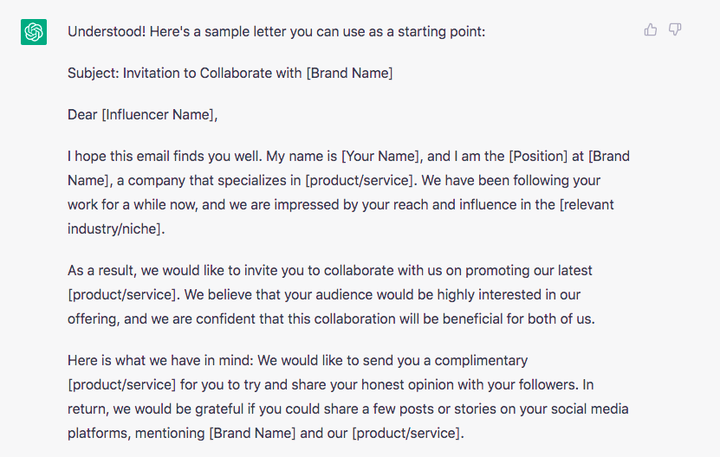Click the green ChatGPT logo avatar
Screen dimensions: 720x457
pos(34,32)
